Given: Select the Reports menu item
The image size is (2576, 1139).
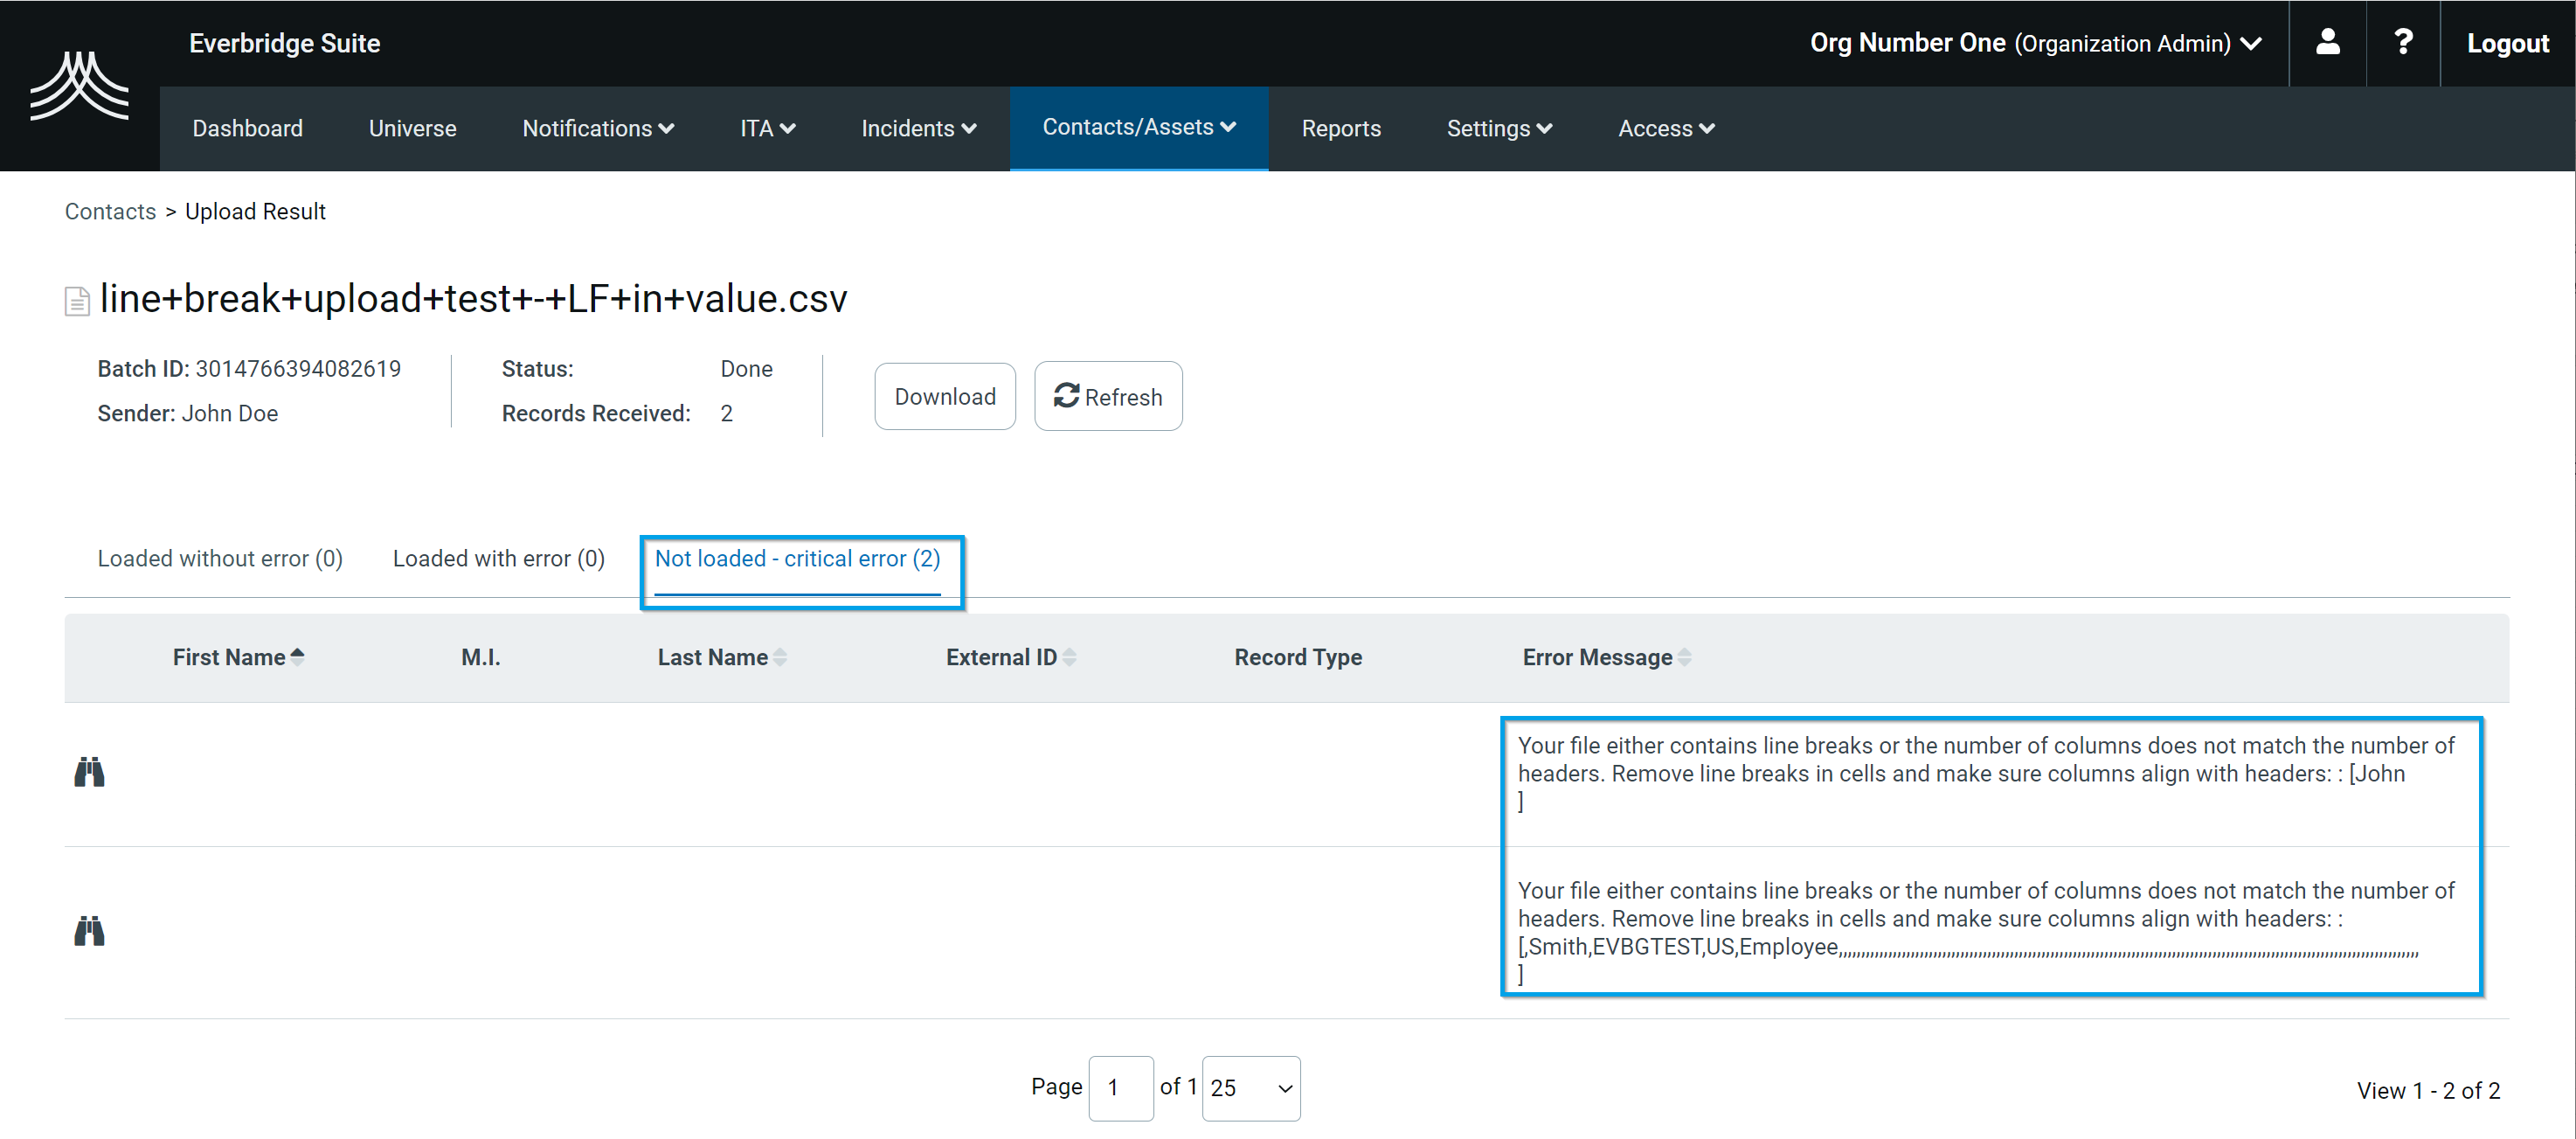Looking at the screenshot, I should [x=1341, y=128].
